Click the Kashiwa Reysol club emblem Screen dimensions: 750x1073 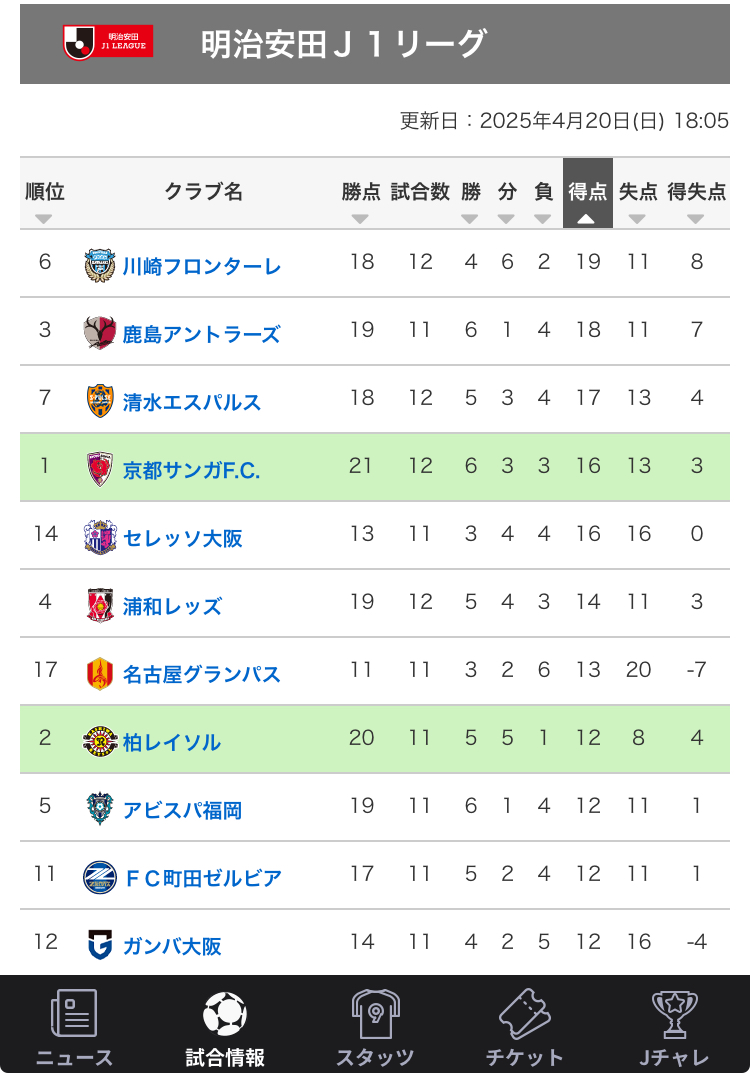pyautogui.click(x=100, y=741)
